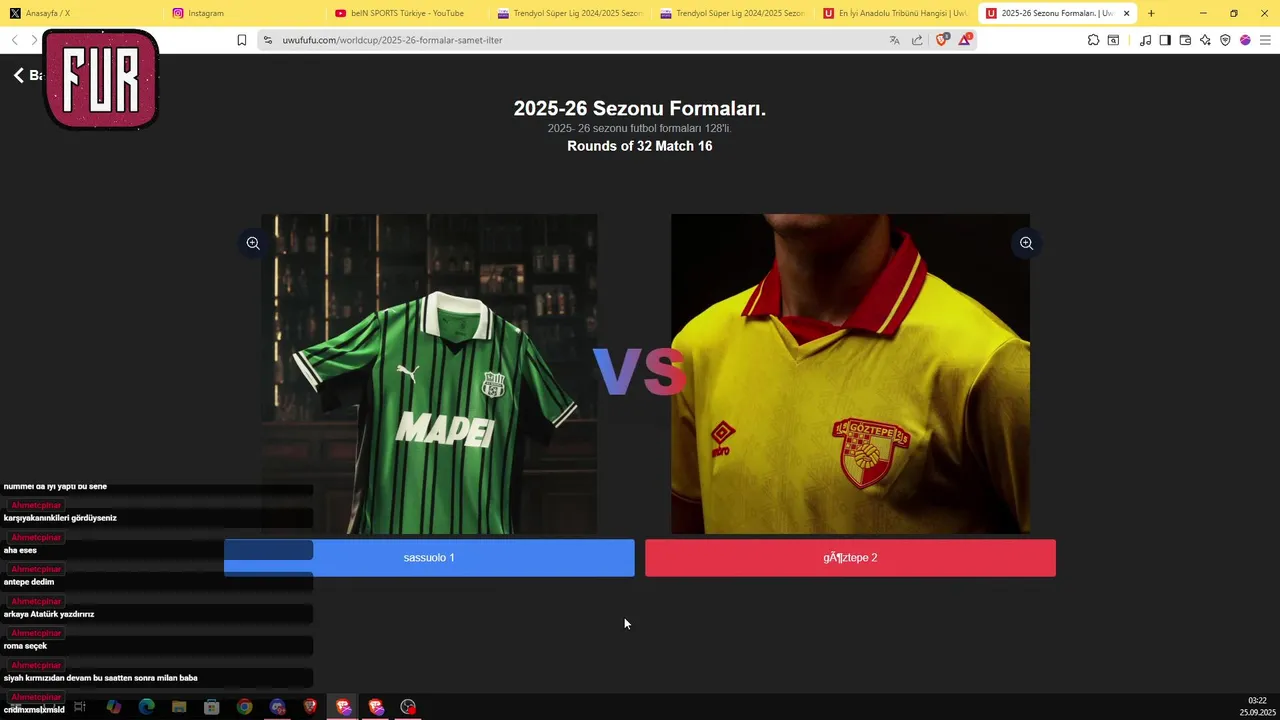Switch to beIN SPORTS Türkiye YouTube tab
The width and height of the screenshot is (1280, 720).
(406, 13)
